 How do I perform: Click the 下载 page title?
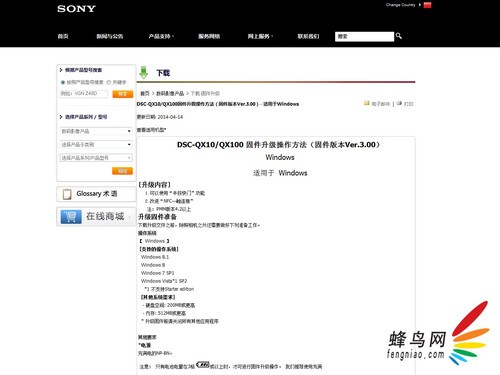coord(163,73)
